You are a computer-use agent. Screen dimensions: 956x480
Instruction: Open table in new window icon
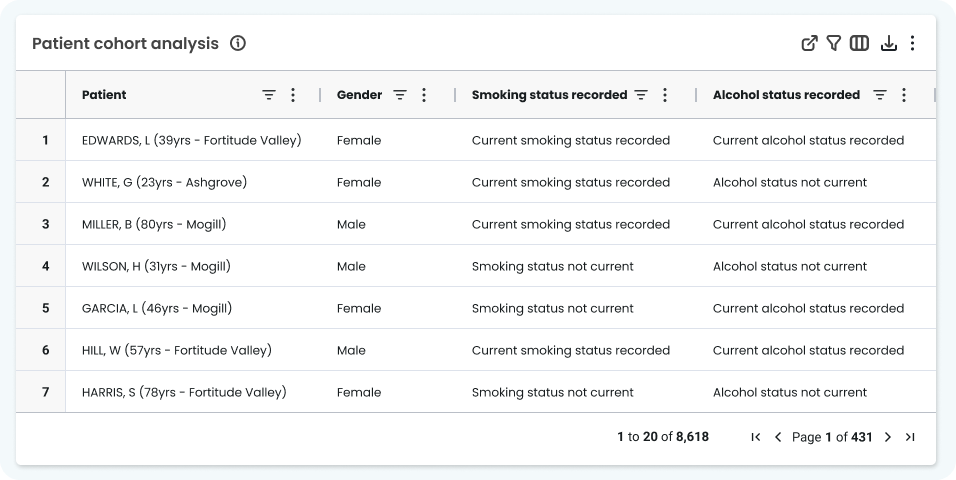[x=809, y=43]
